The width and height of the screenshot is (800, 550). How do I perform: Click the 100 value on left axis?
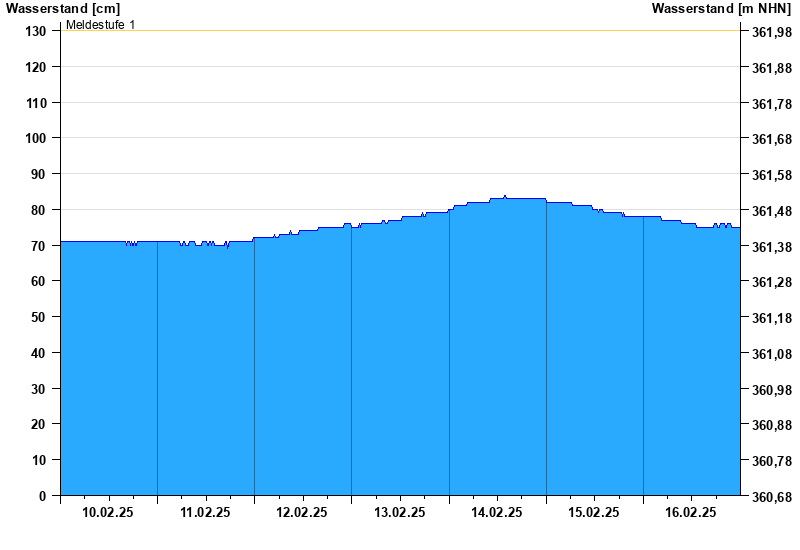36,138
